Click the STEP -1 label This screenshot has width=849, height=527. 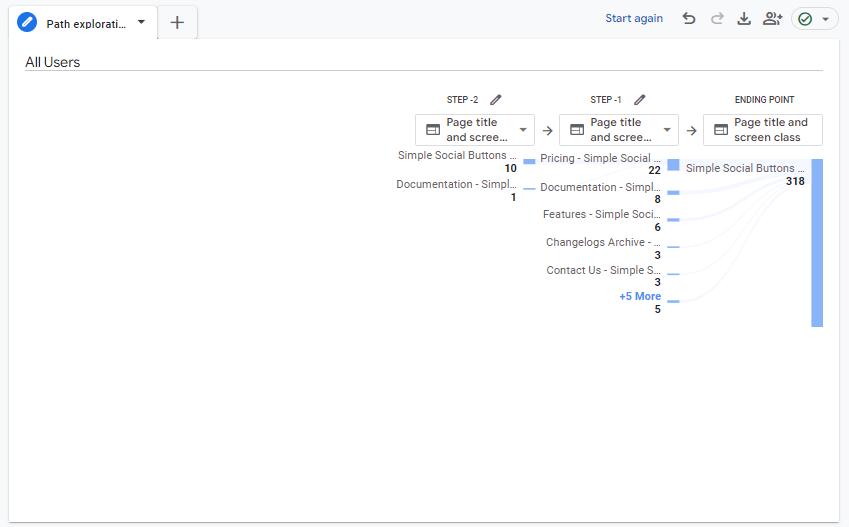click(606, 100)
